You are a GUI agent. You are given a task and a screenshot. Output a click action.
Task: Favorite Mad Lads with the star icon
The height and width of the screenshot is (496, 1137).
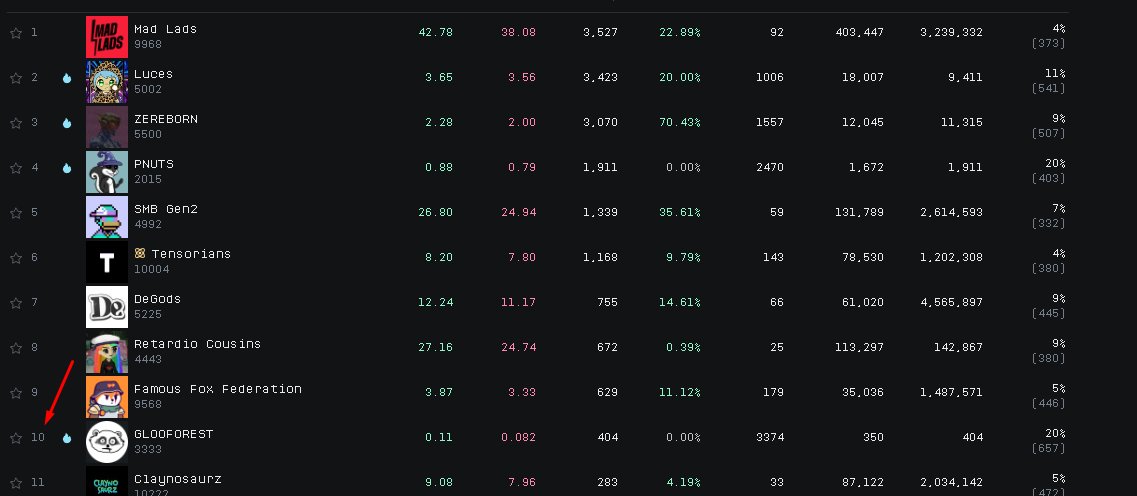pos(16,33)
